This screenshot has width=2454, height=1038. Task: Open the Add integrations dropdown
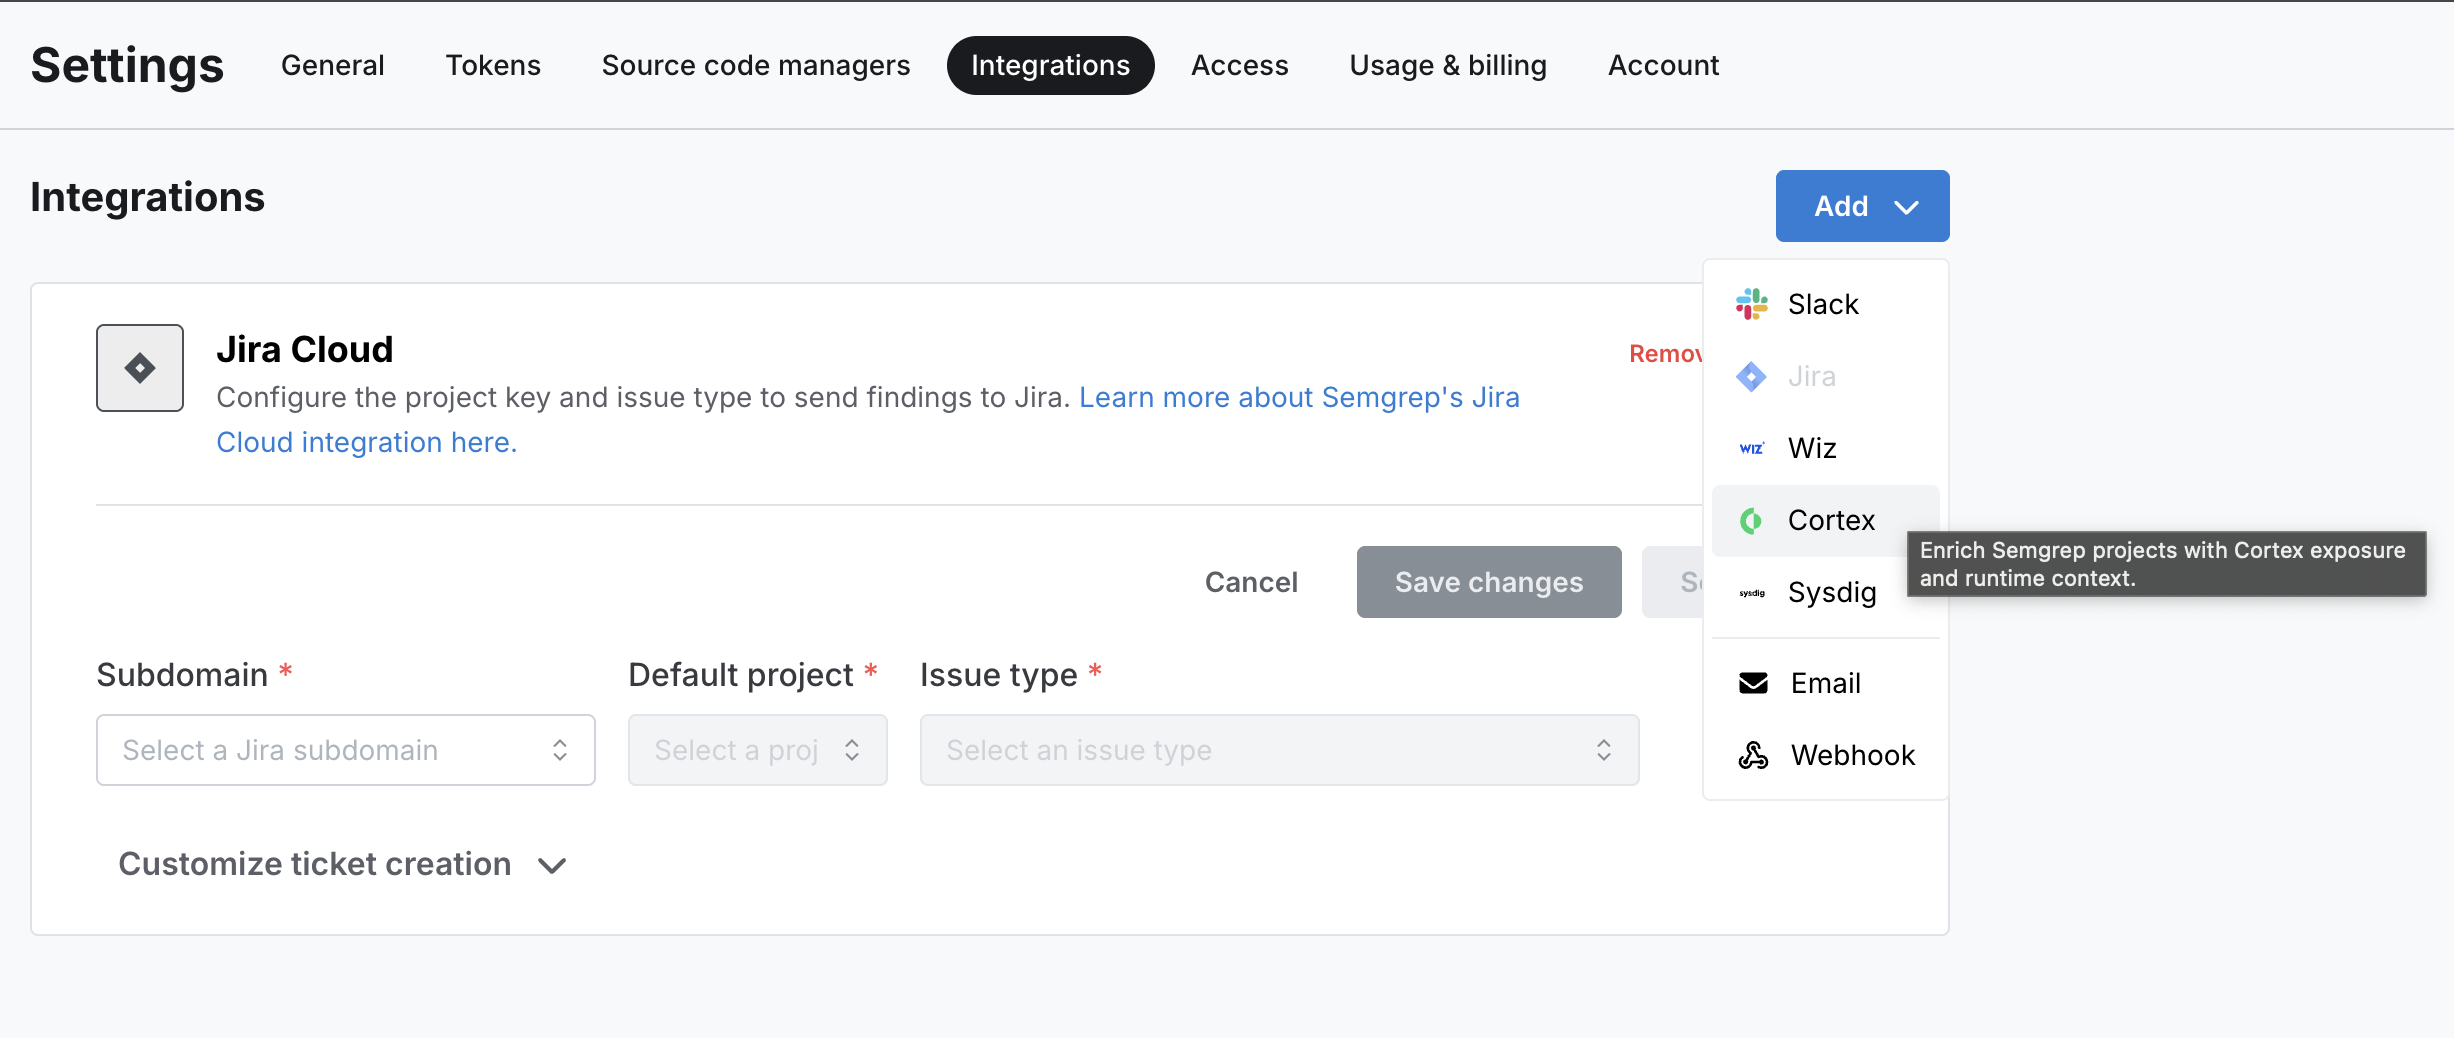click(x=1861, y=206)
